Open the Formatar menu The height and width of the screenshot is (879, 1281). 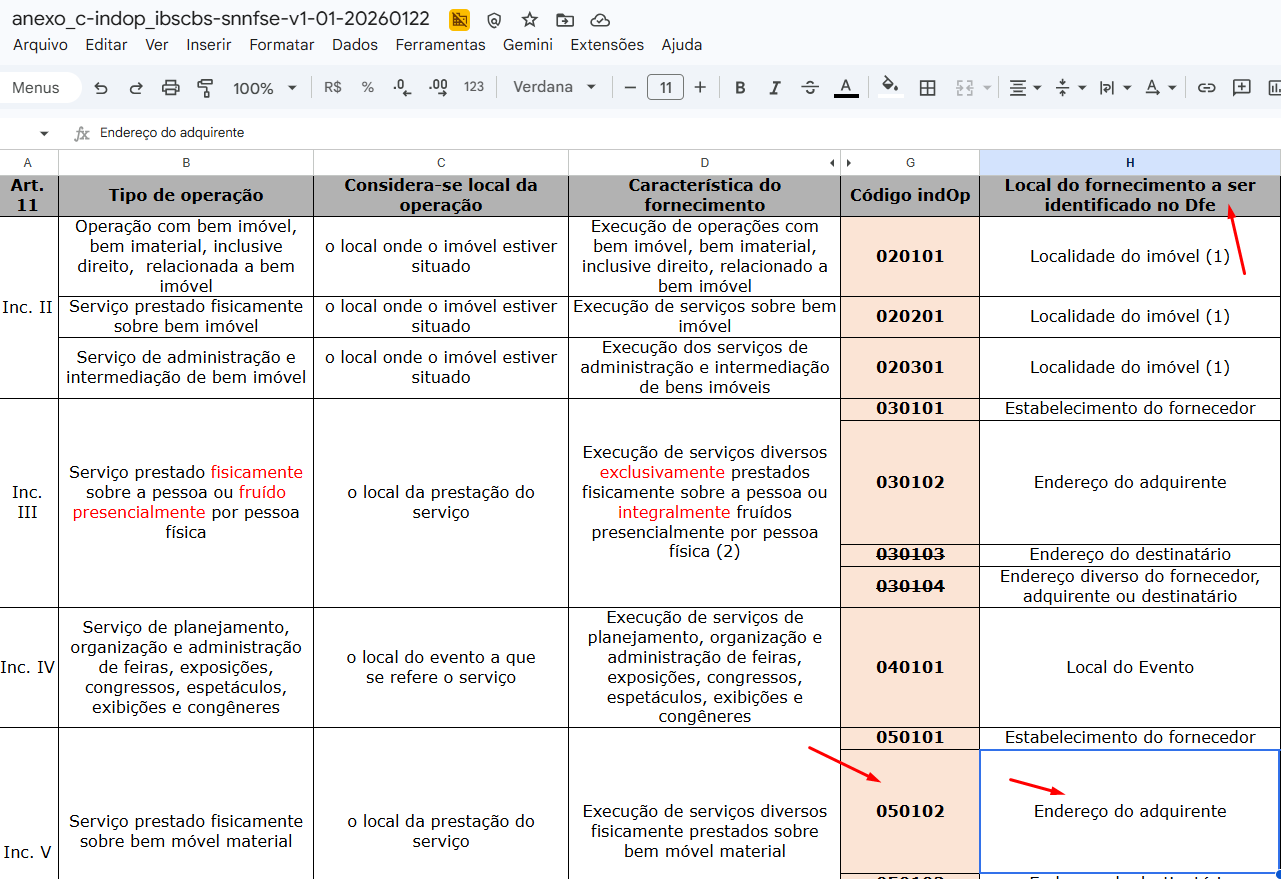282,45
